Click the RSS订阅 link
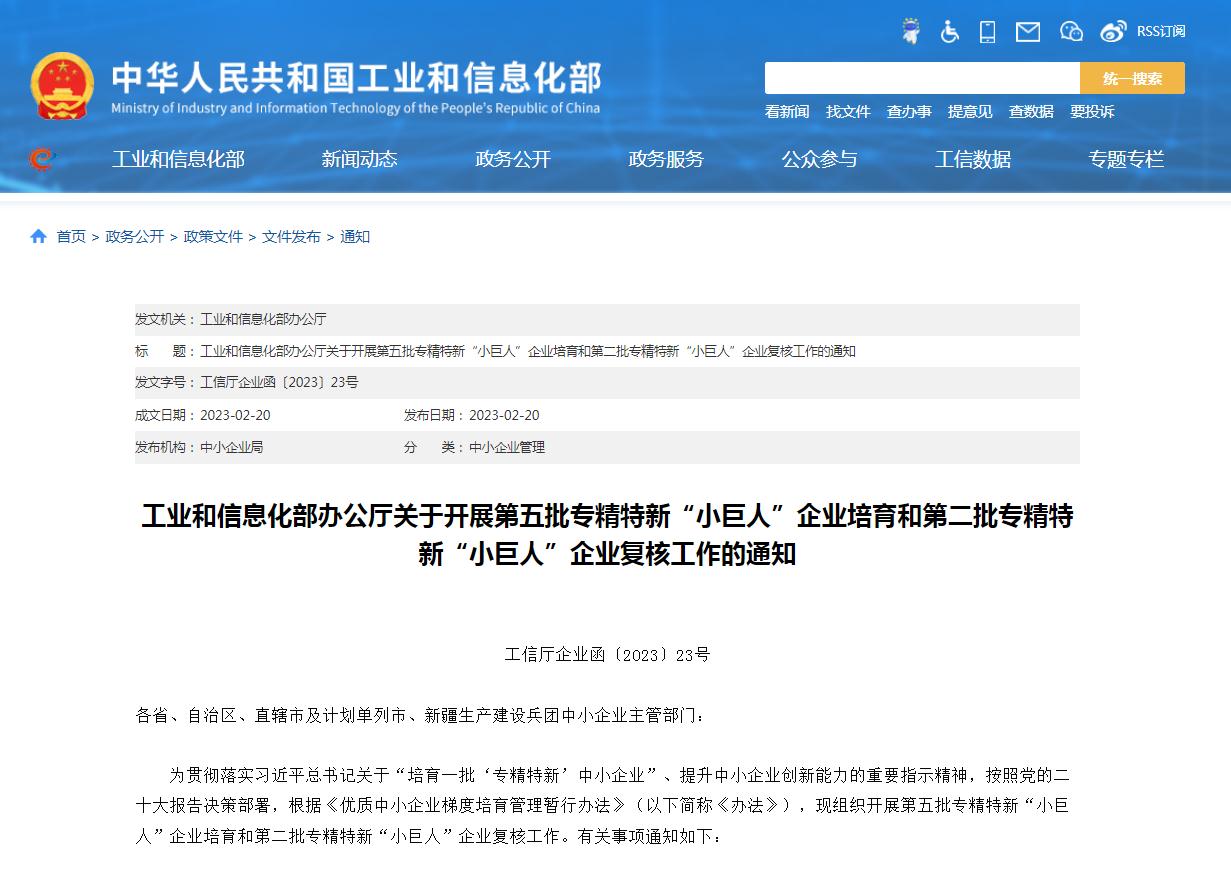 click(1160, 32)
